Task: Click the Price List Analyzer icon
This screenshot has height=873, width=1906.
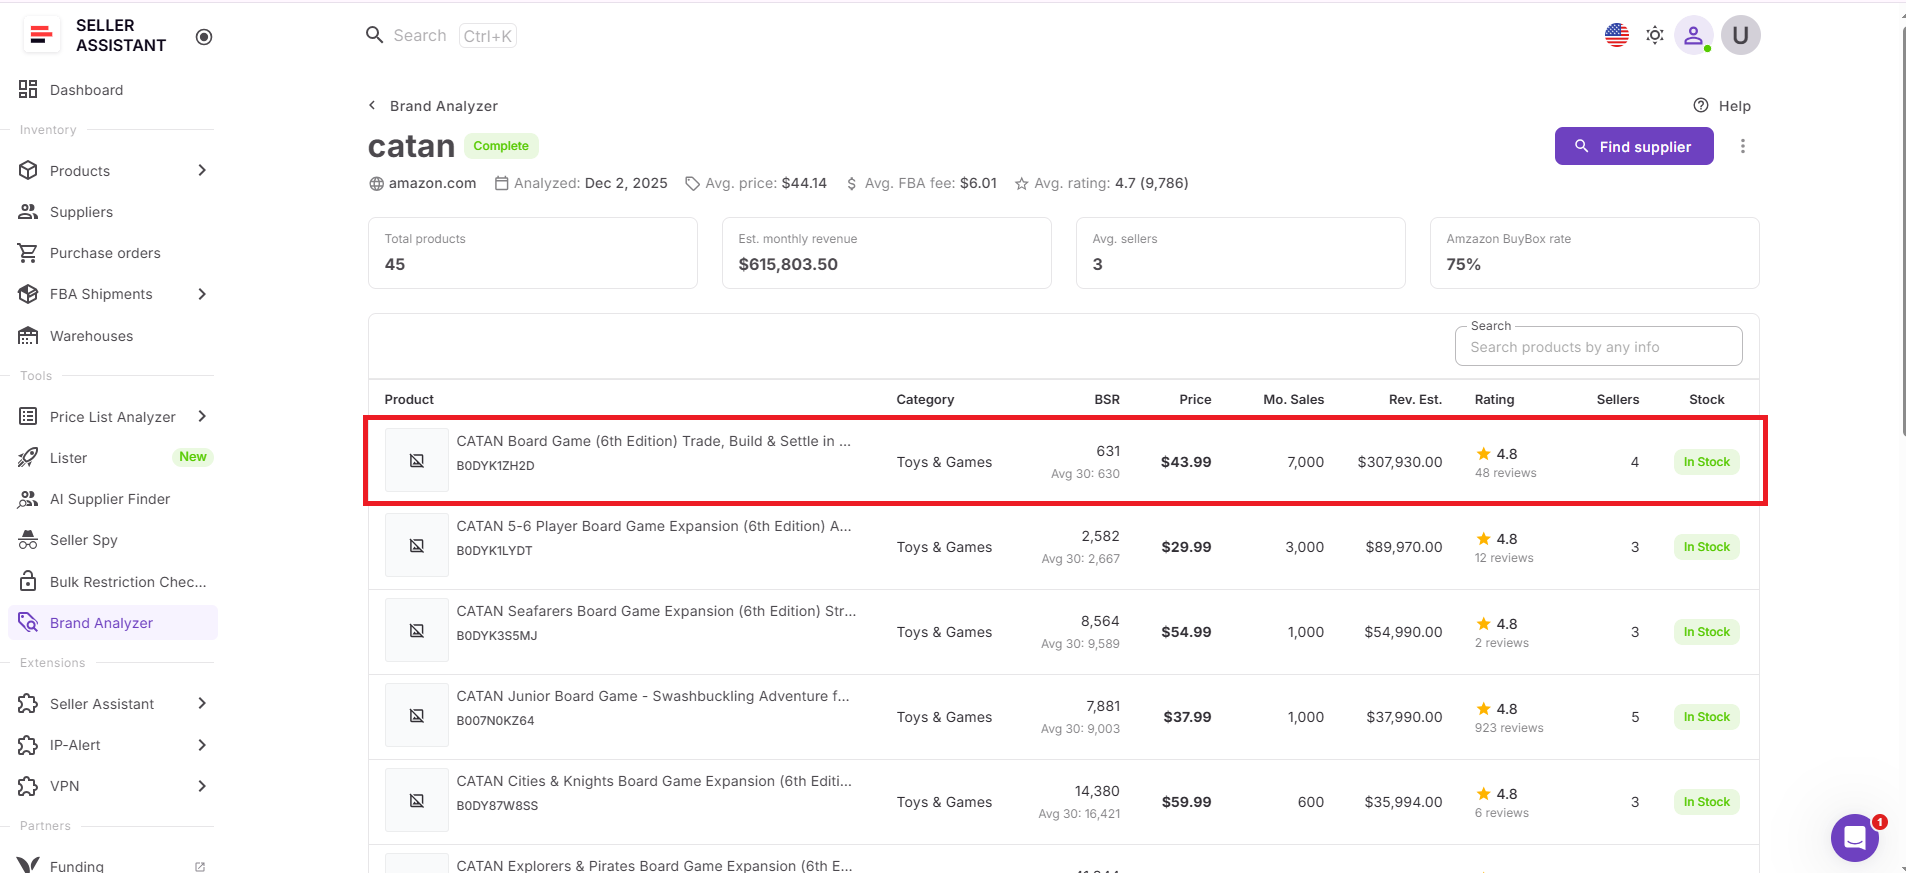Action: click(28, 416)
